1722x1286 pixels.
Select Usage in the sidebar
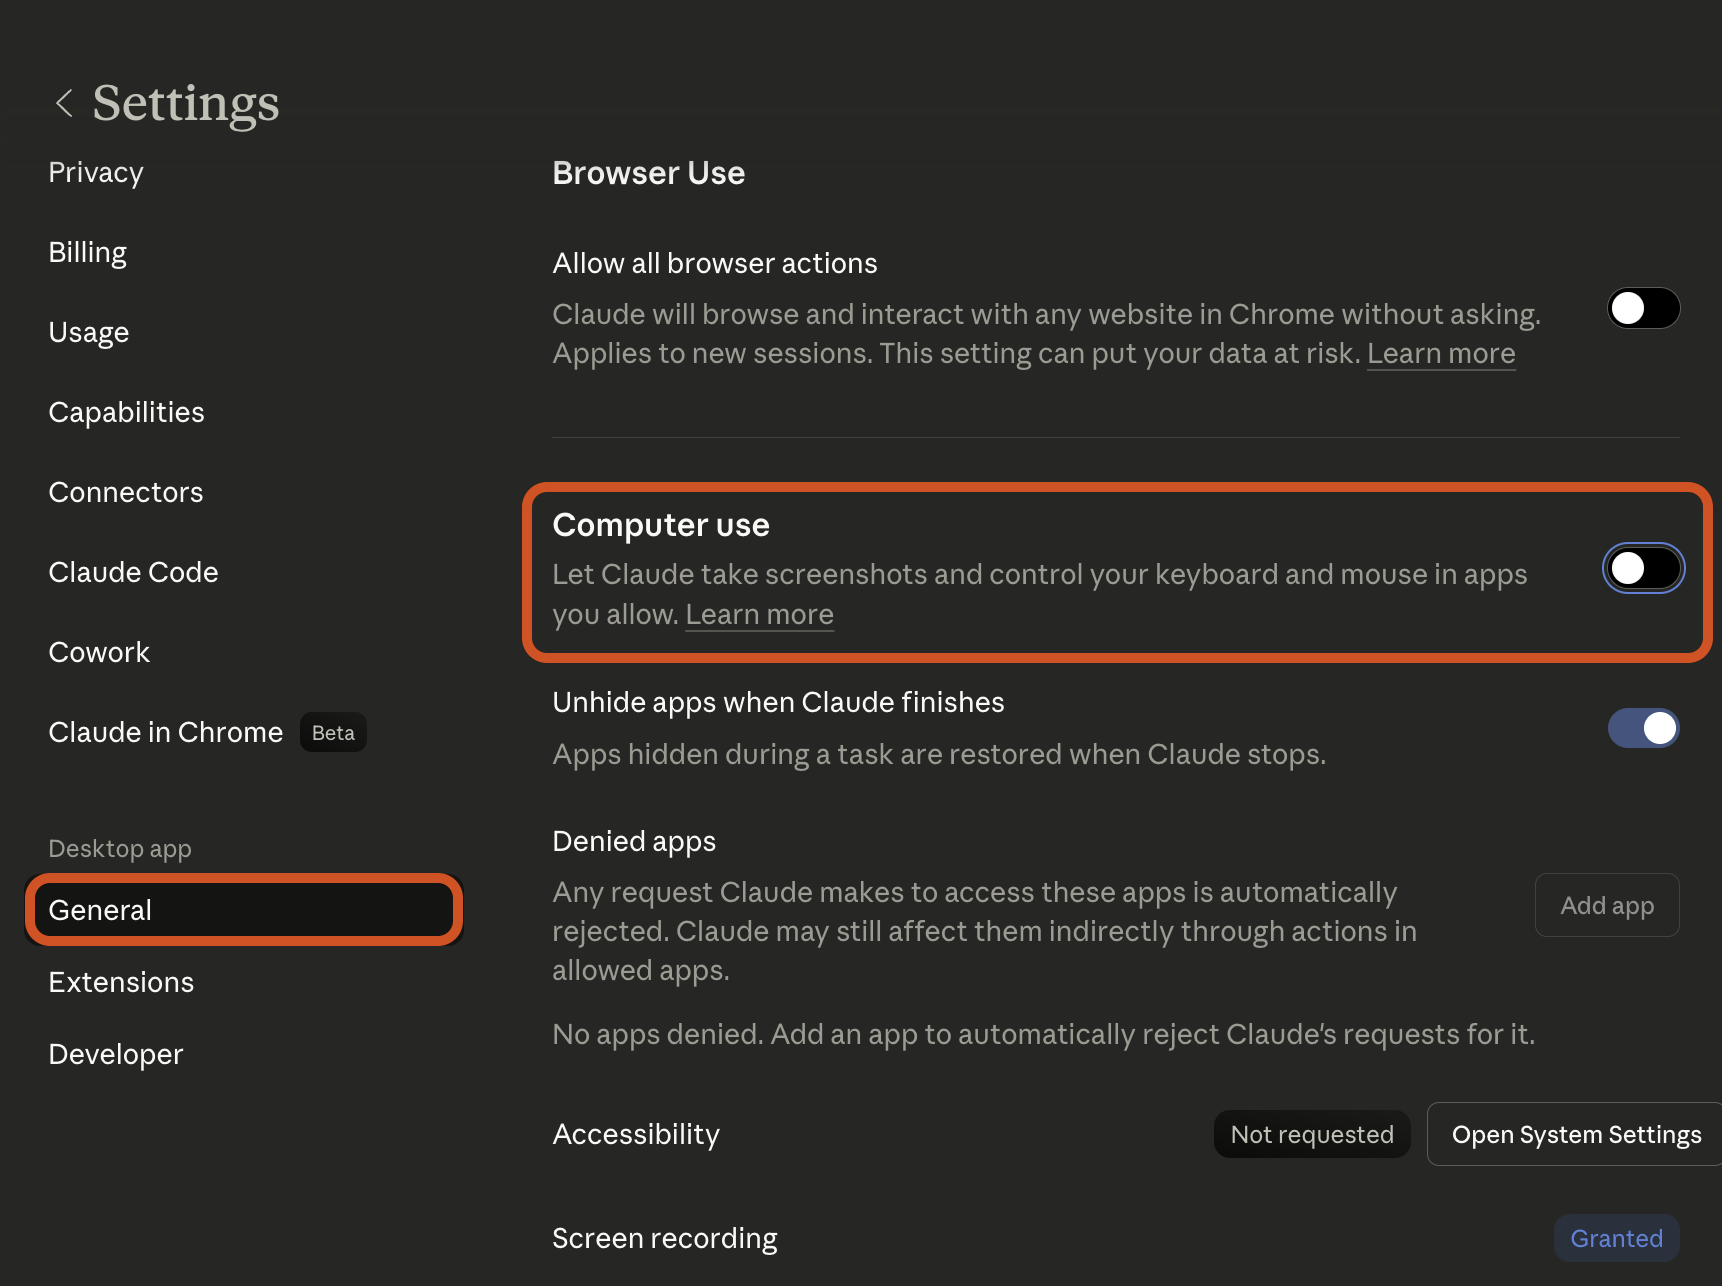pos(89,333)
